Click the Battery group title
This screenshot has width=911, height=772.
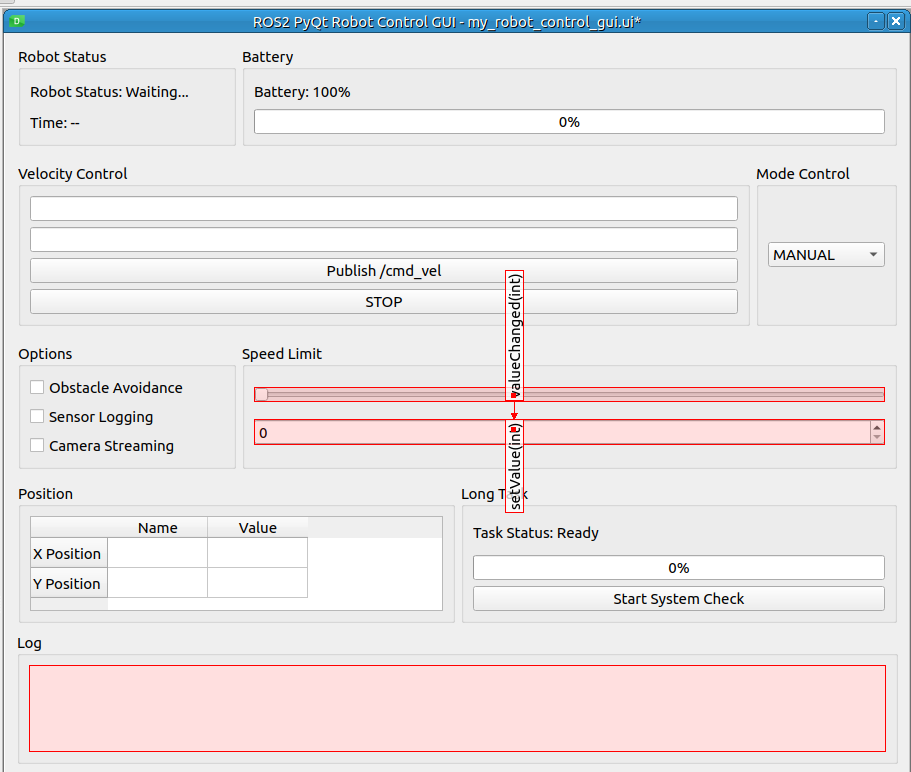(x=267, y=57)
